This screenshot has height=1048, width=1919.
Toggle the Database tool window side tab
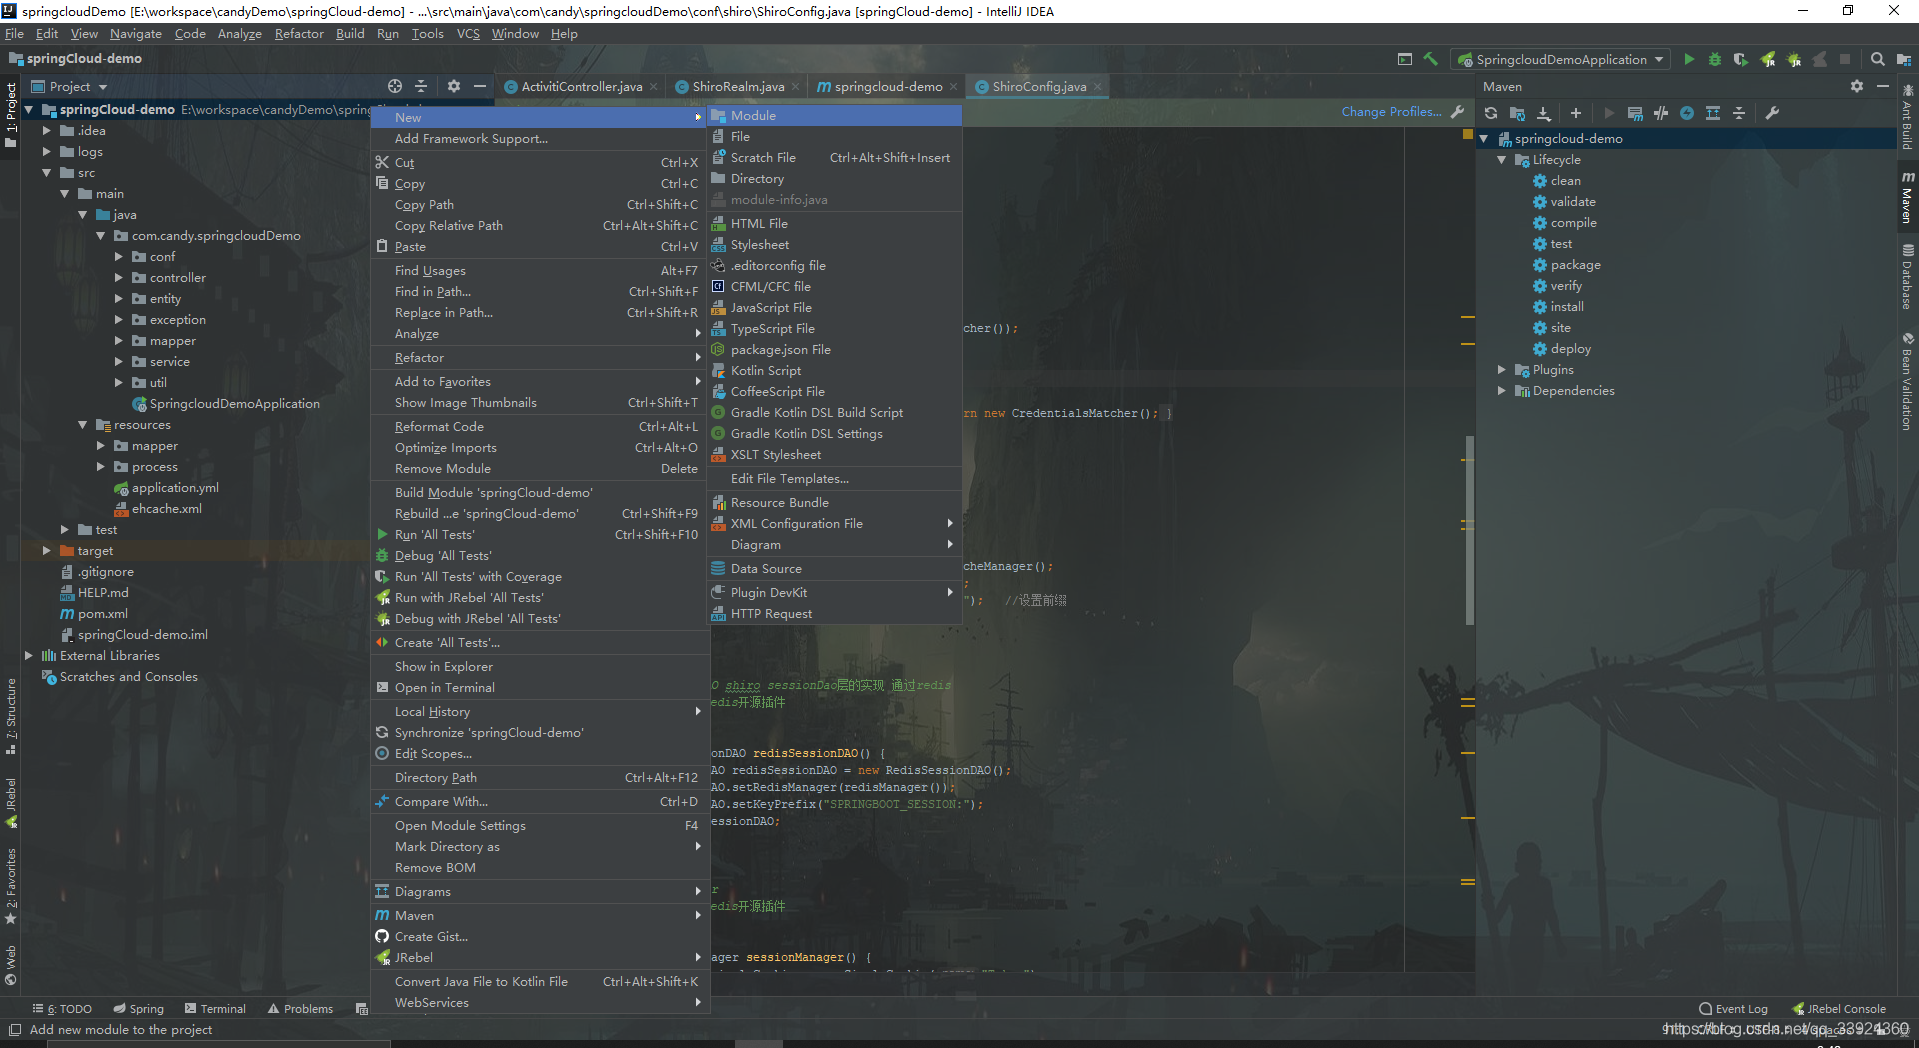point(1908,277)
